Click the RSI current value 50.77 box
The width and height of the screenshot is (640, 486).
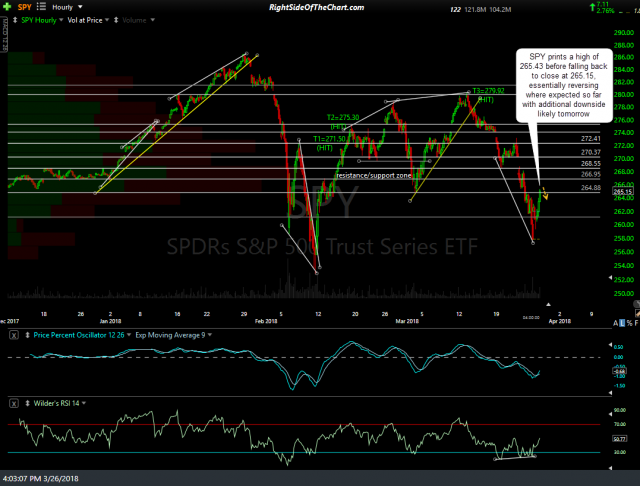pos(620,439)
